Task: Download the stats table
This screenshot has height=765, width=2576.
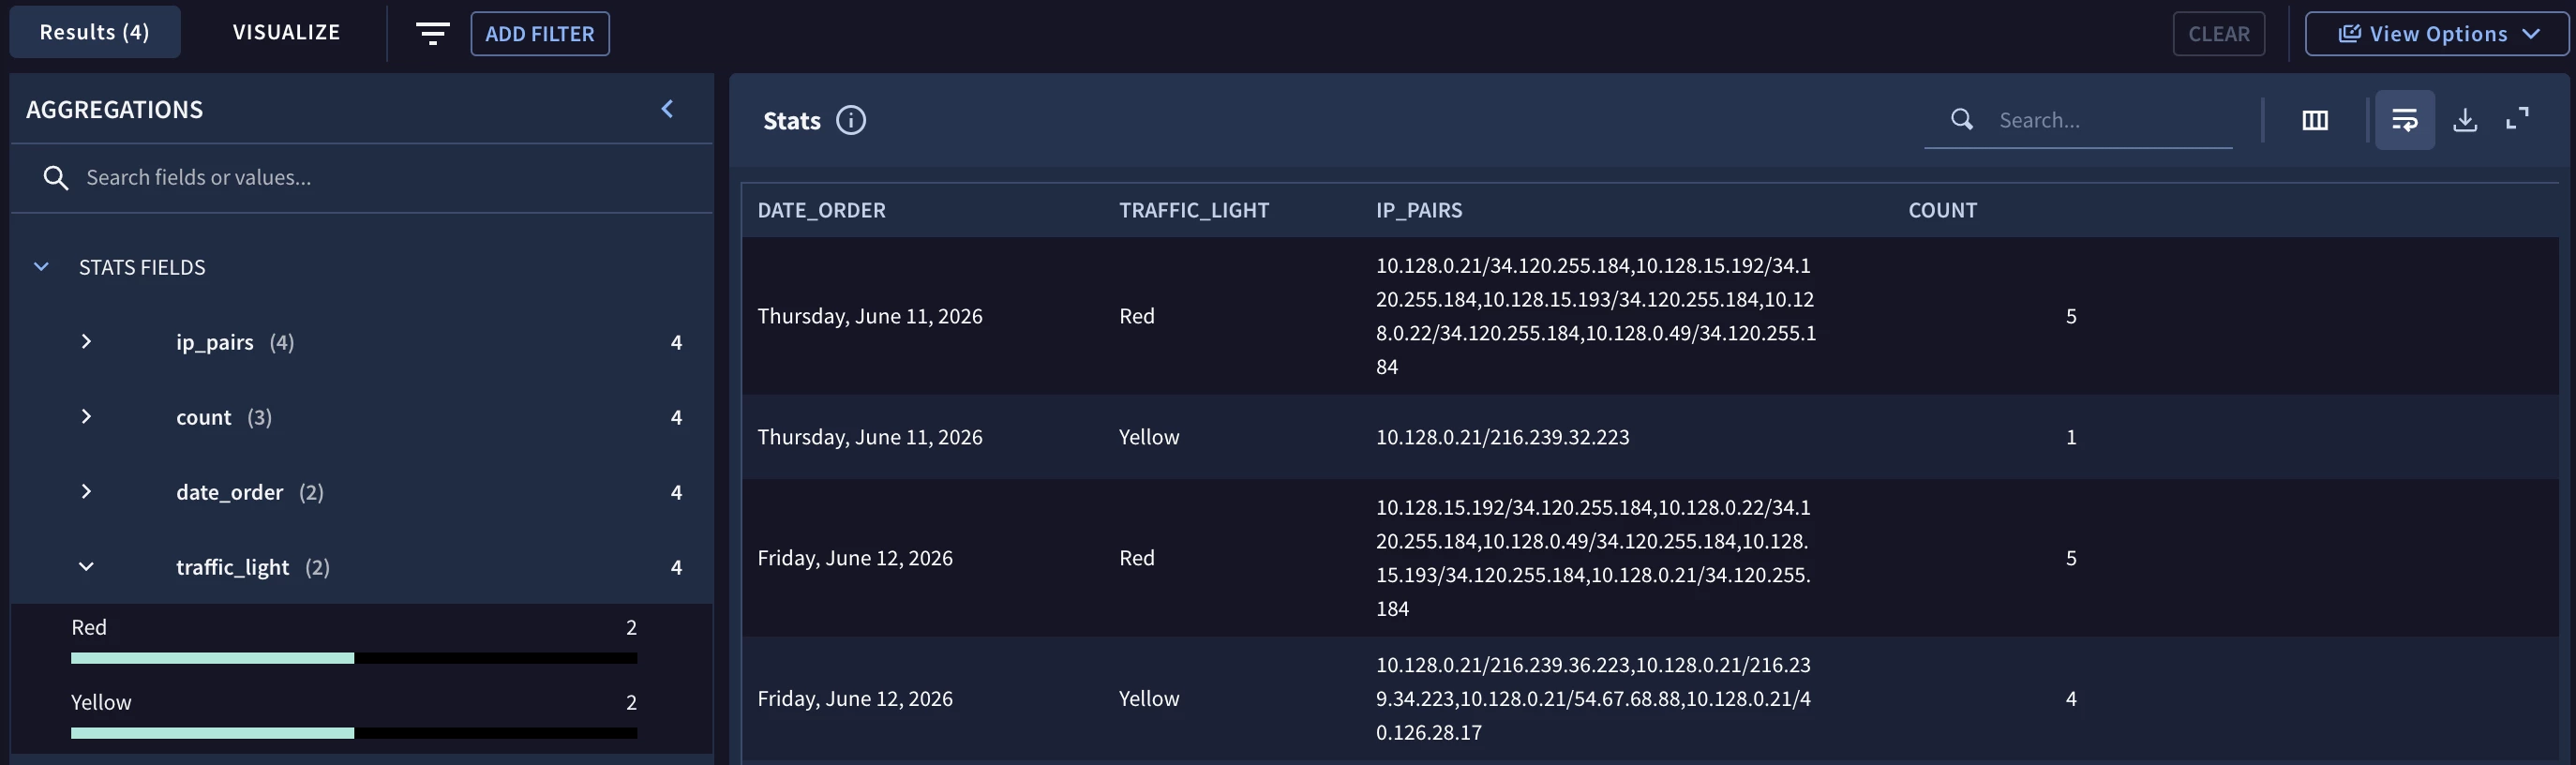Action: tap(2465, 120)
